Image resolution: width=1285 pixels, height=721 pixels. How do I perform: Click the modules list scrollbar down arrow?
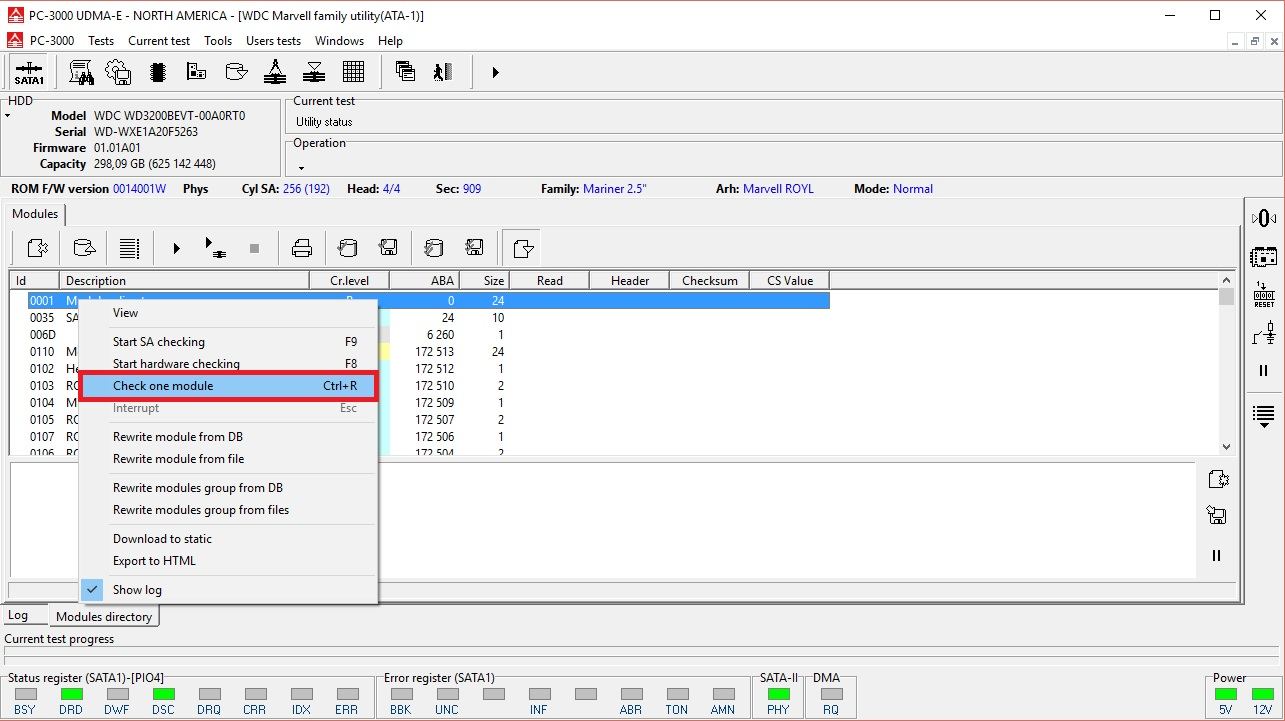coord(1227,447)
